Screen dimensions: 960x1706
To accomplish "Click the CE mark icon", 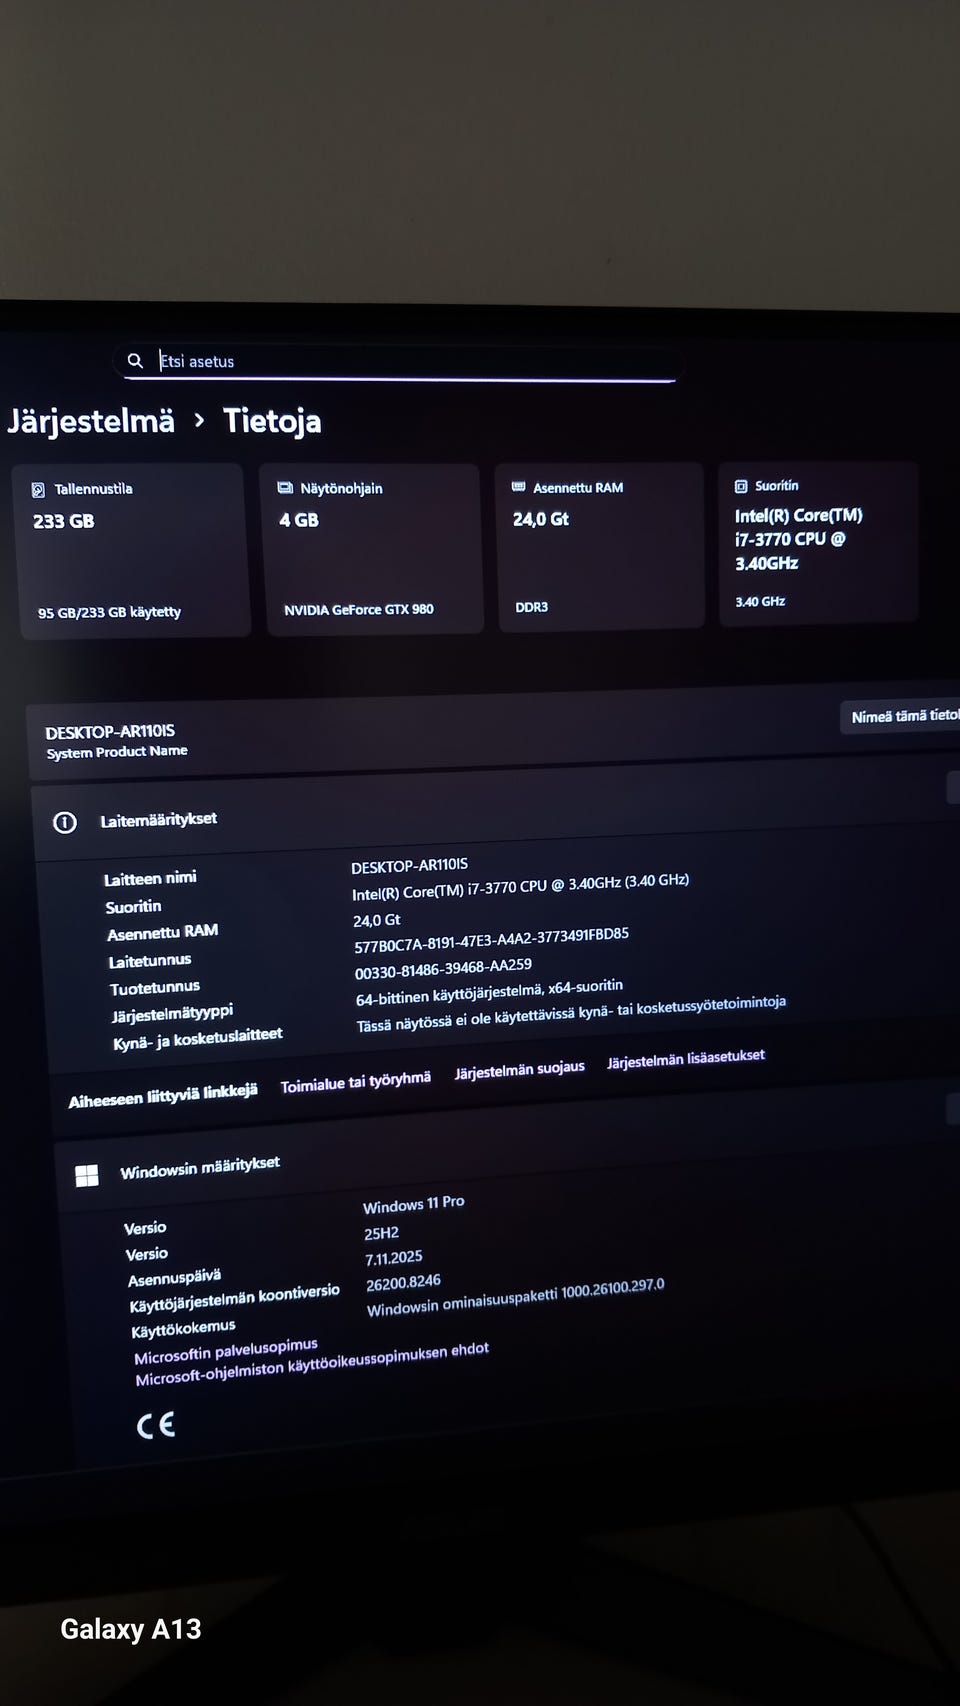I will 156,1425.
